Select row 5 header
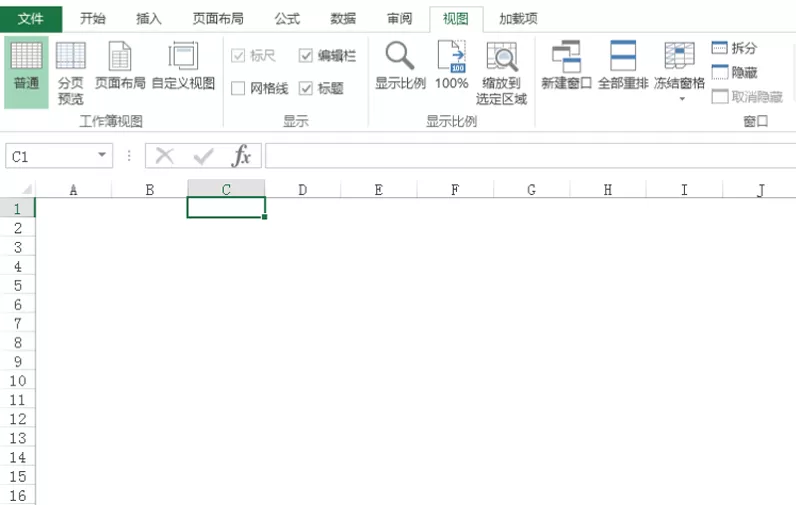Image resolution: width=796 pixels, height=505 pixels. point(18,285)
